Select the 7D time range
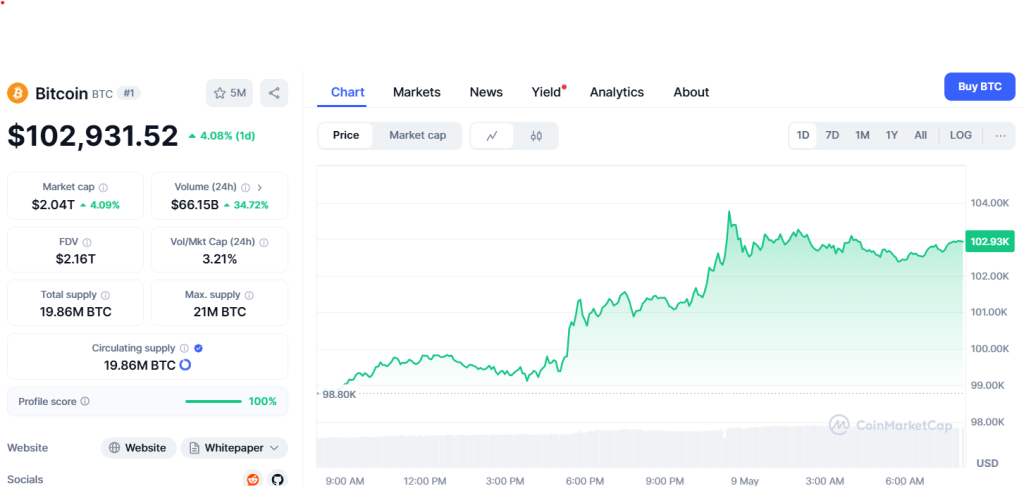 (832, 135)
